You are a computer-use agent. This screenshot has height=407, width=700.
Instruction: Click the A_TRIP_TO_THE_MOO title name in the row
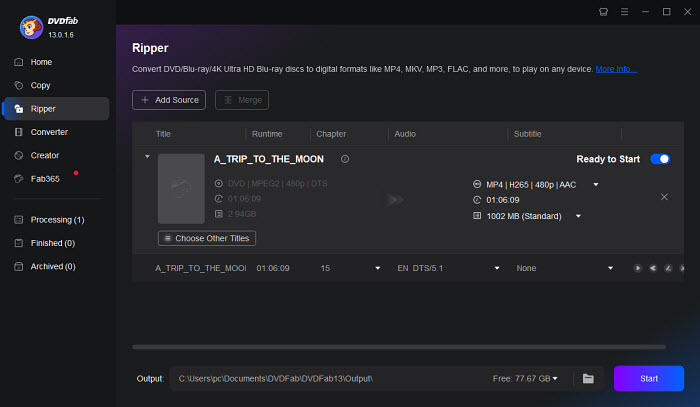[x=200, y=268]
